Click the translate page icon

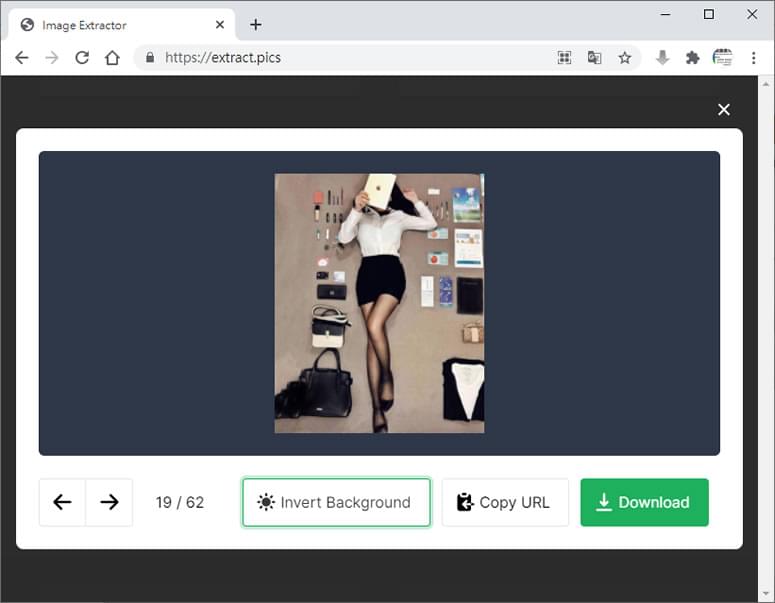pyautogui.click(x=594, y=58)
